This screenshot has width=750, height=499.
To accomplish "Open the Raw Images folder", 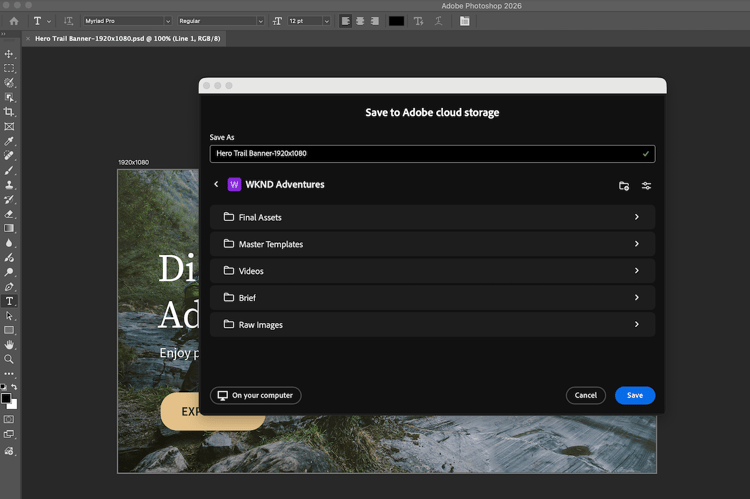I will pos(432,324).
